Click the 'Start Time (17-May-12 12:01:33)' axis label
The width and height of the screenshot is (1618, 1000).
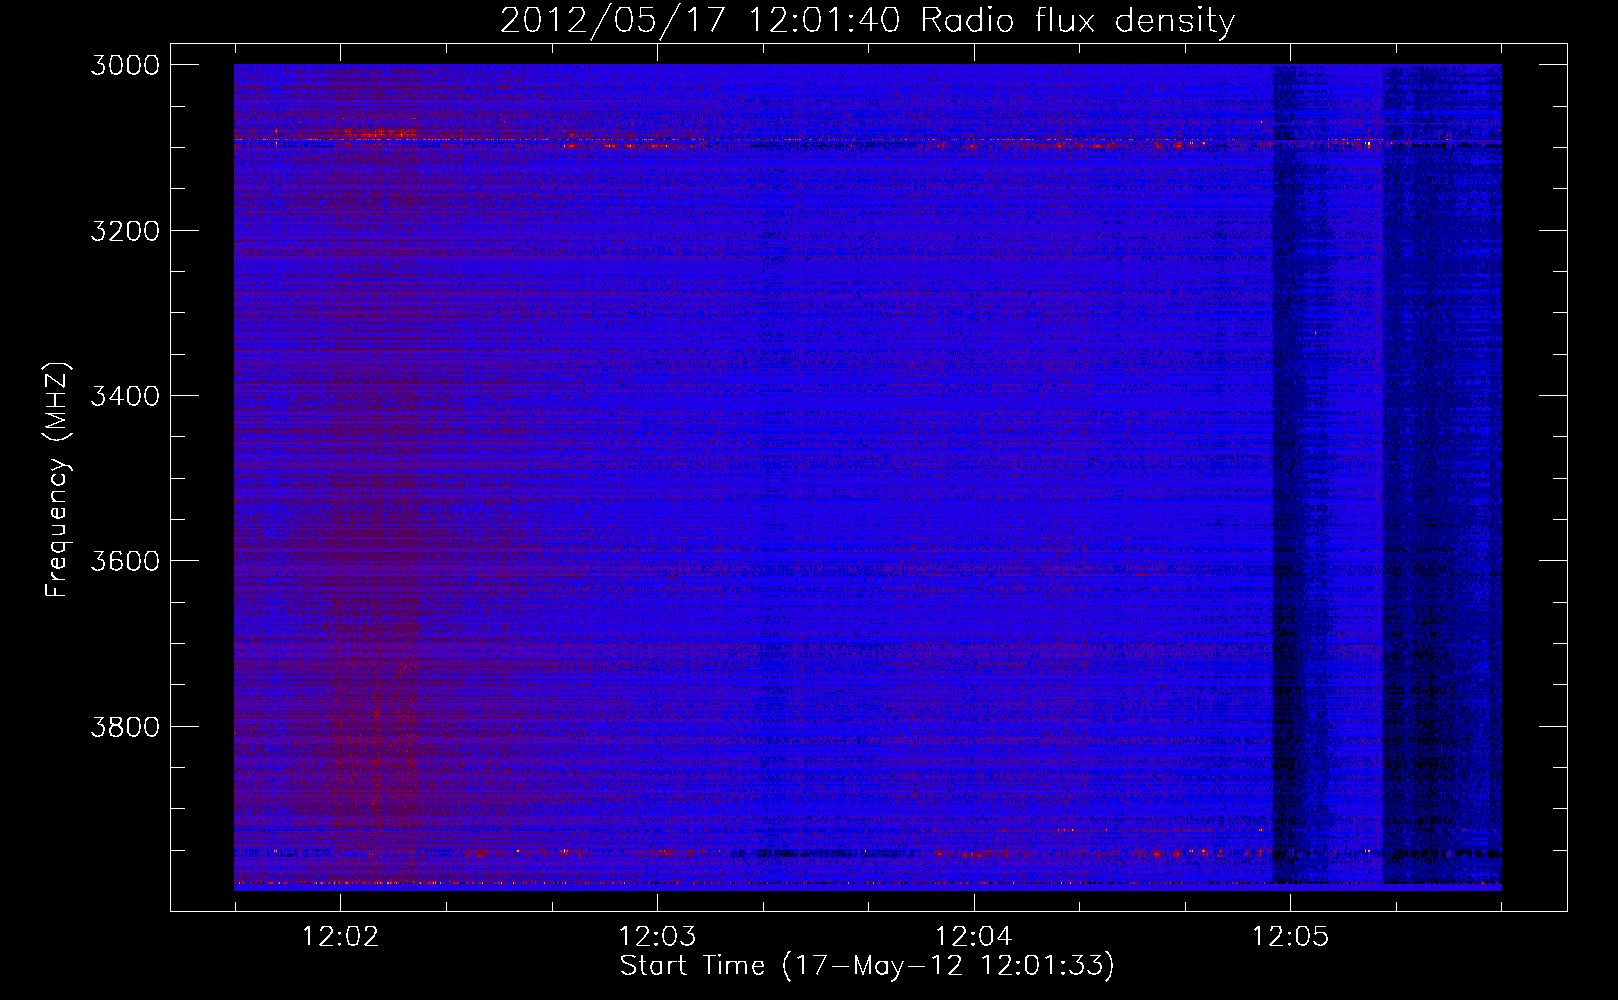coord(867,966)
